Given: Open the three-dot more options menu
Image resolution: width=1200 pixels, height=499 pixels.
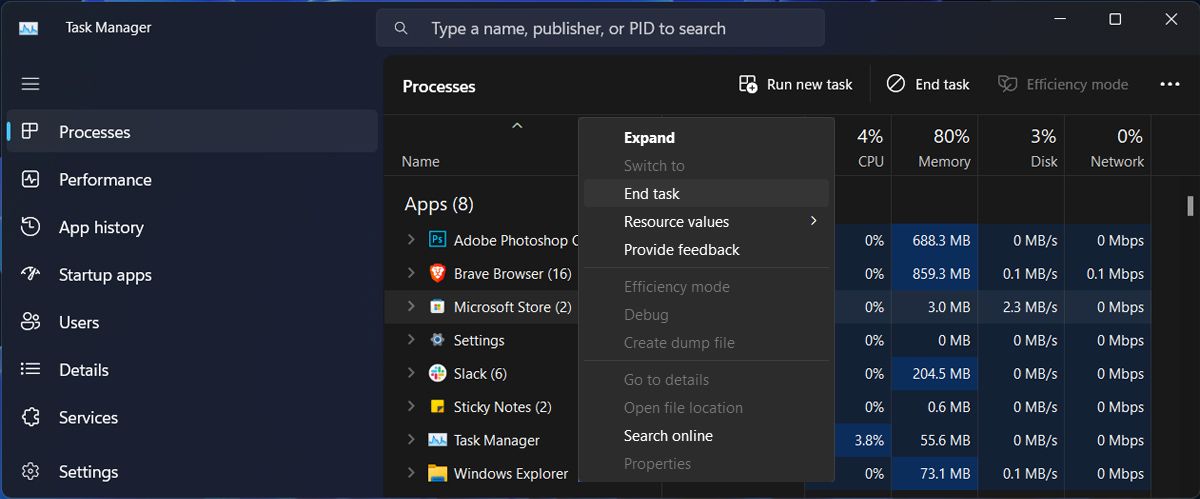Looking at the screenshot, I should (x=1170, y=85).
